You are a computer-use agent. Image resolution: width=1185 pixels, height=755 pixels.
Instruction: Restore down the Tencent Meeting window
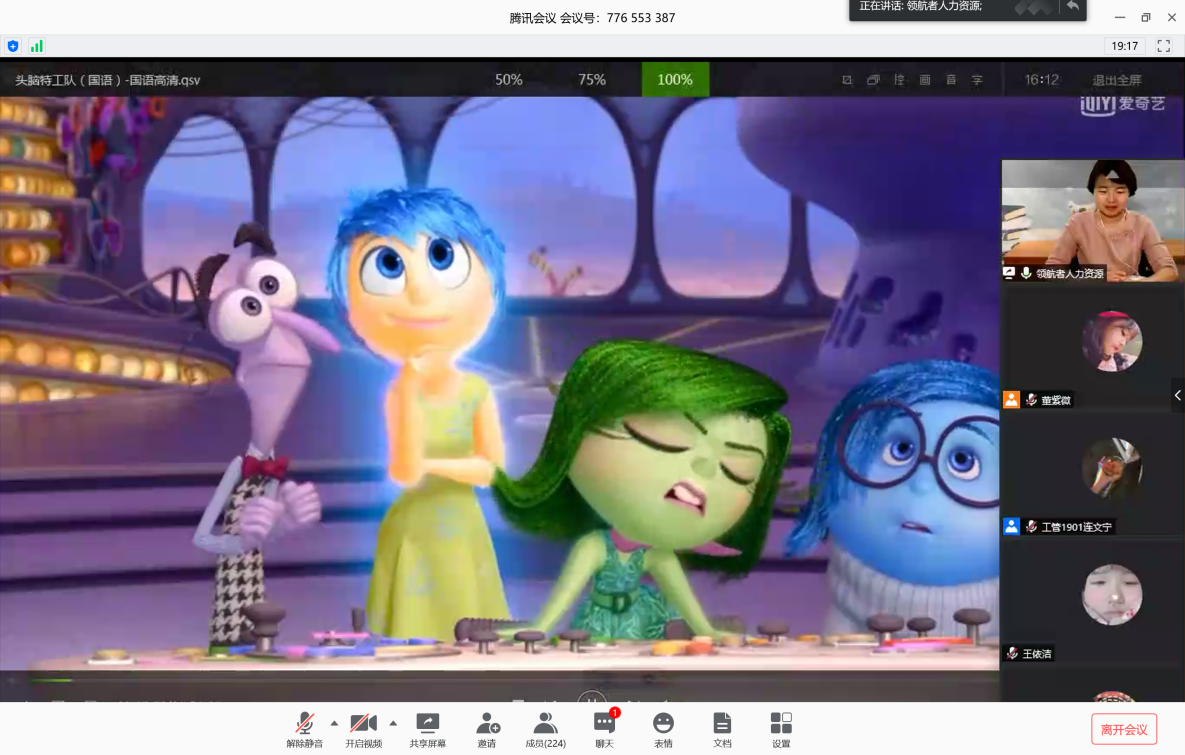(x=1146, y=17)
